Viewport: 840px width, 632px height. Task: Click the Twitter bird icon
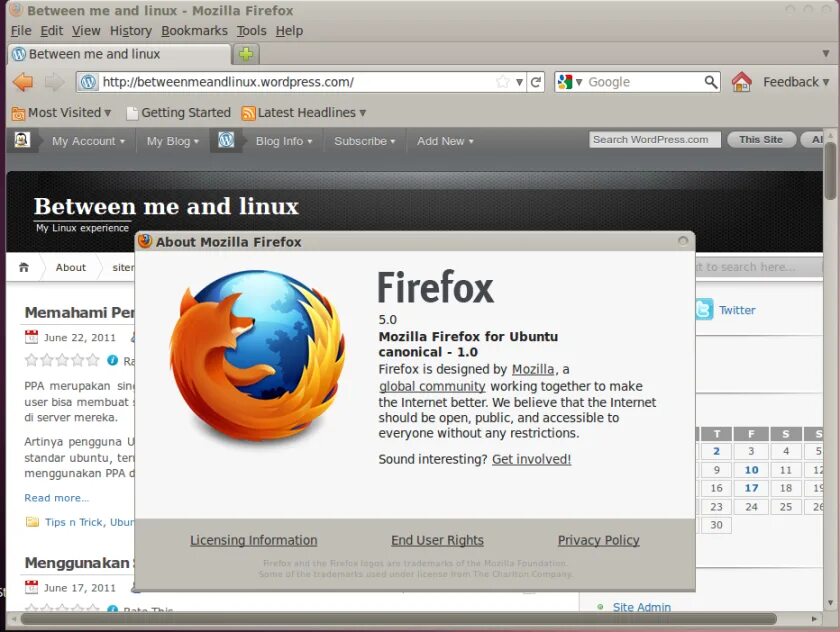pyautogui.click(x=704, y=310)
